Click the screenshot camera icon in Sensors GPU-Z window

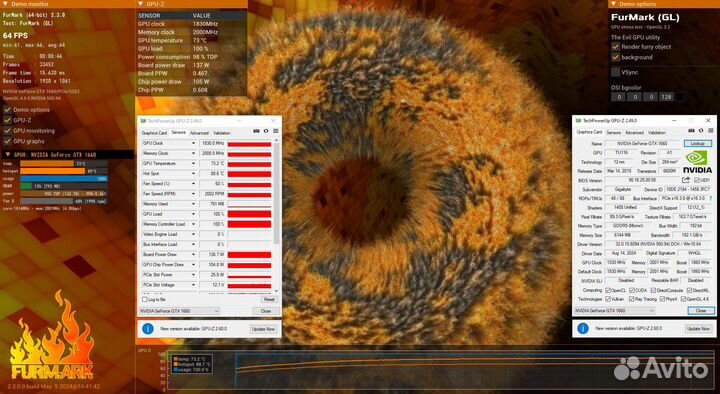(x=256, y=131)
